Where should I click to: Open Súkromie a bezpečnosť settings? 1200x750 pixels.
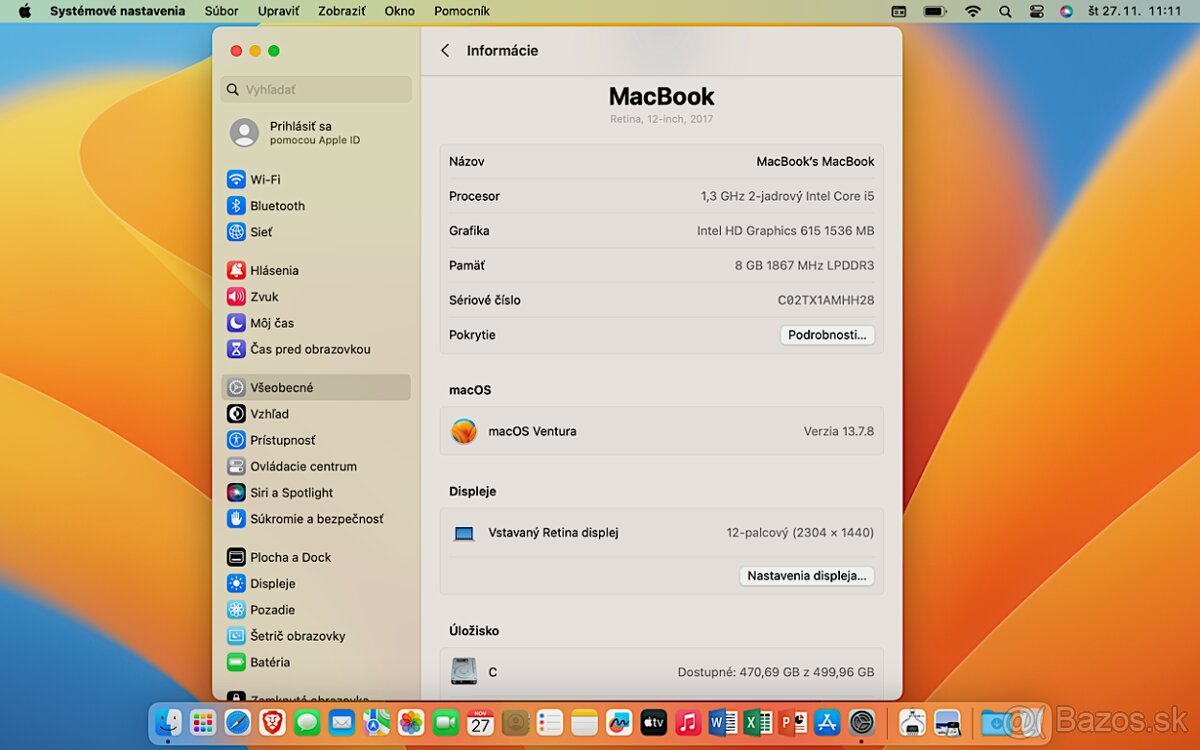[299, 518]
